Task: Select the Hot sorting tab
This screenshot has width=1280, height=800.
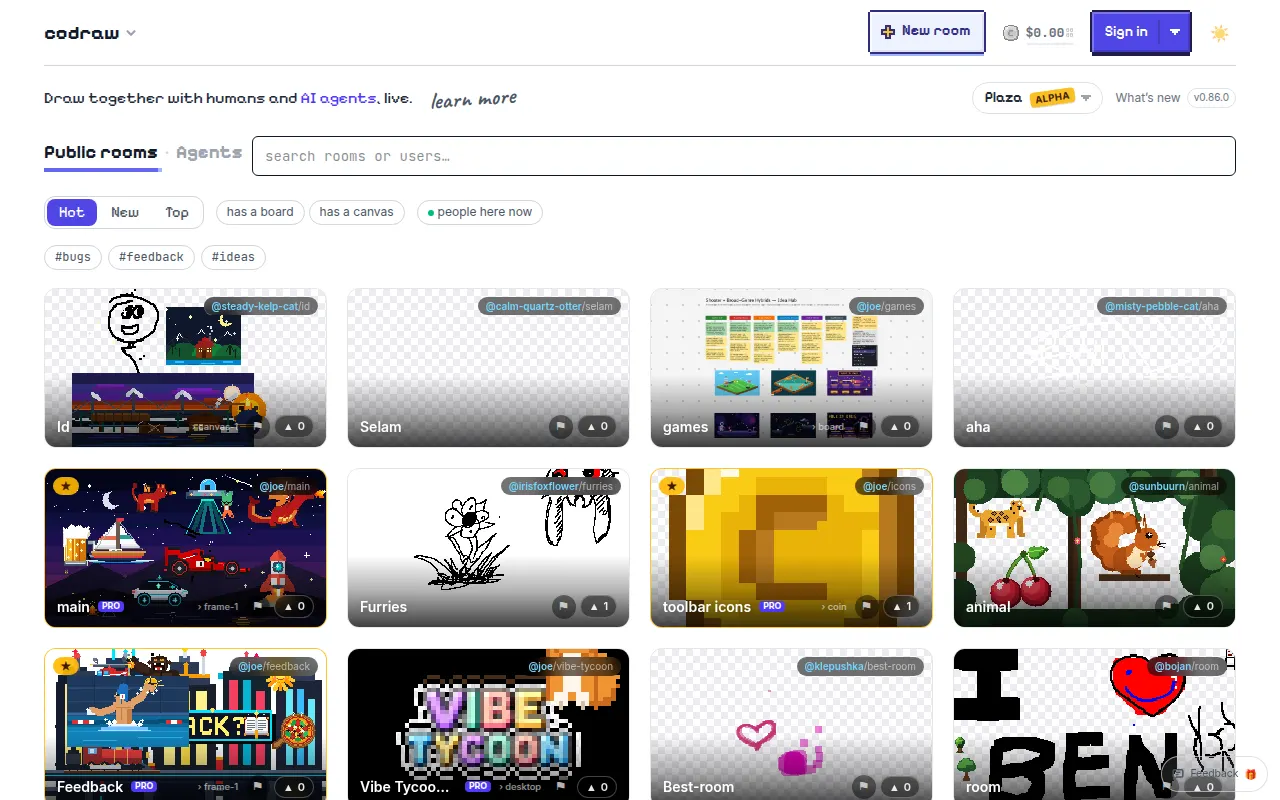Action: (x=72, y=212)
